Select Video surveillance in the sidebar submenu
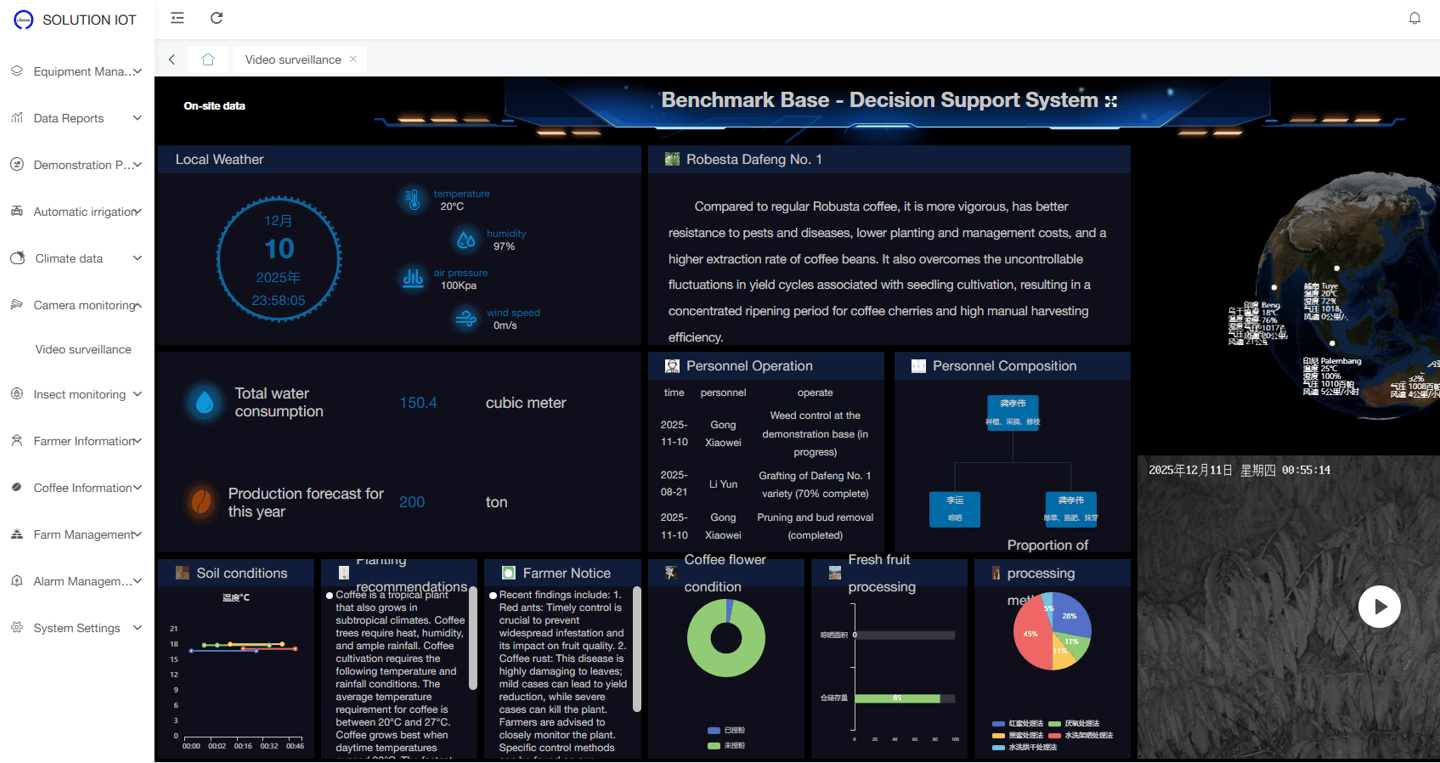The width and height of the screenshot is (1440, 763). coord(83,349)
